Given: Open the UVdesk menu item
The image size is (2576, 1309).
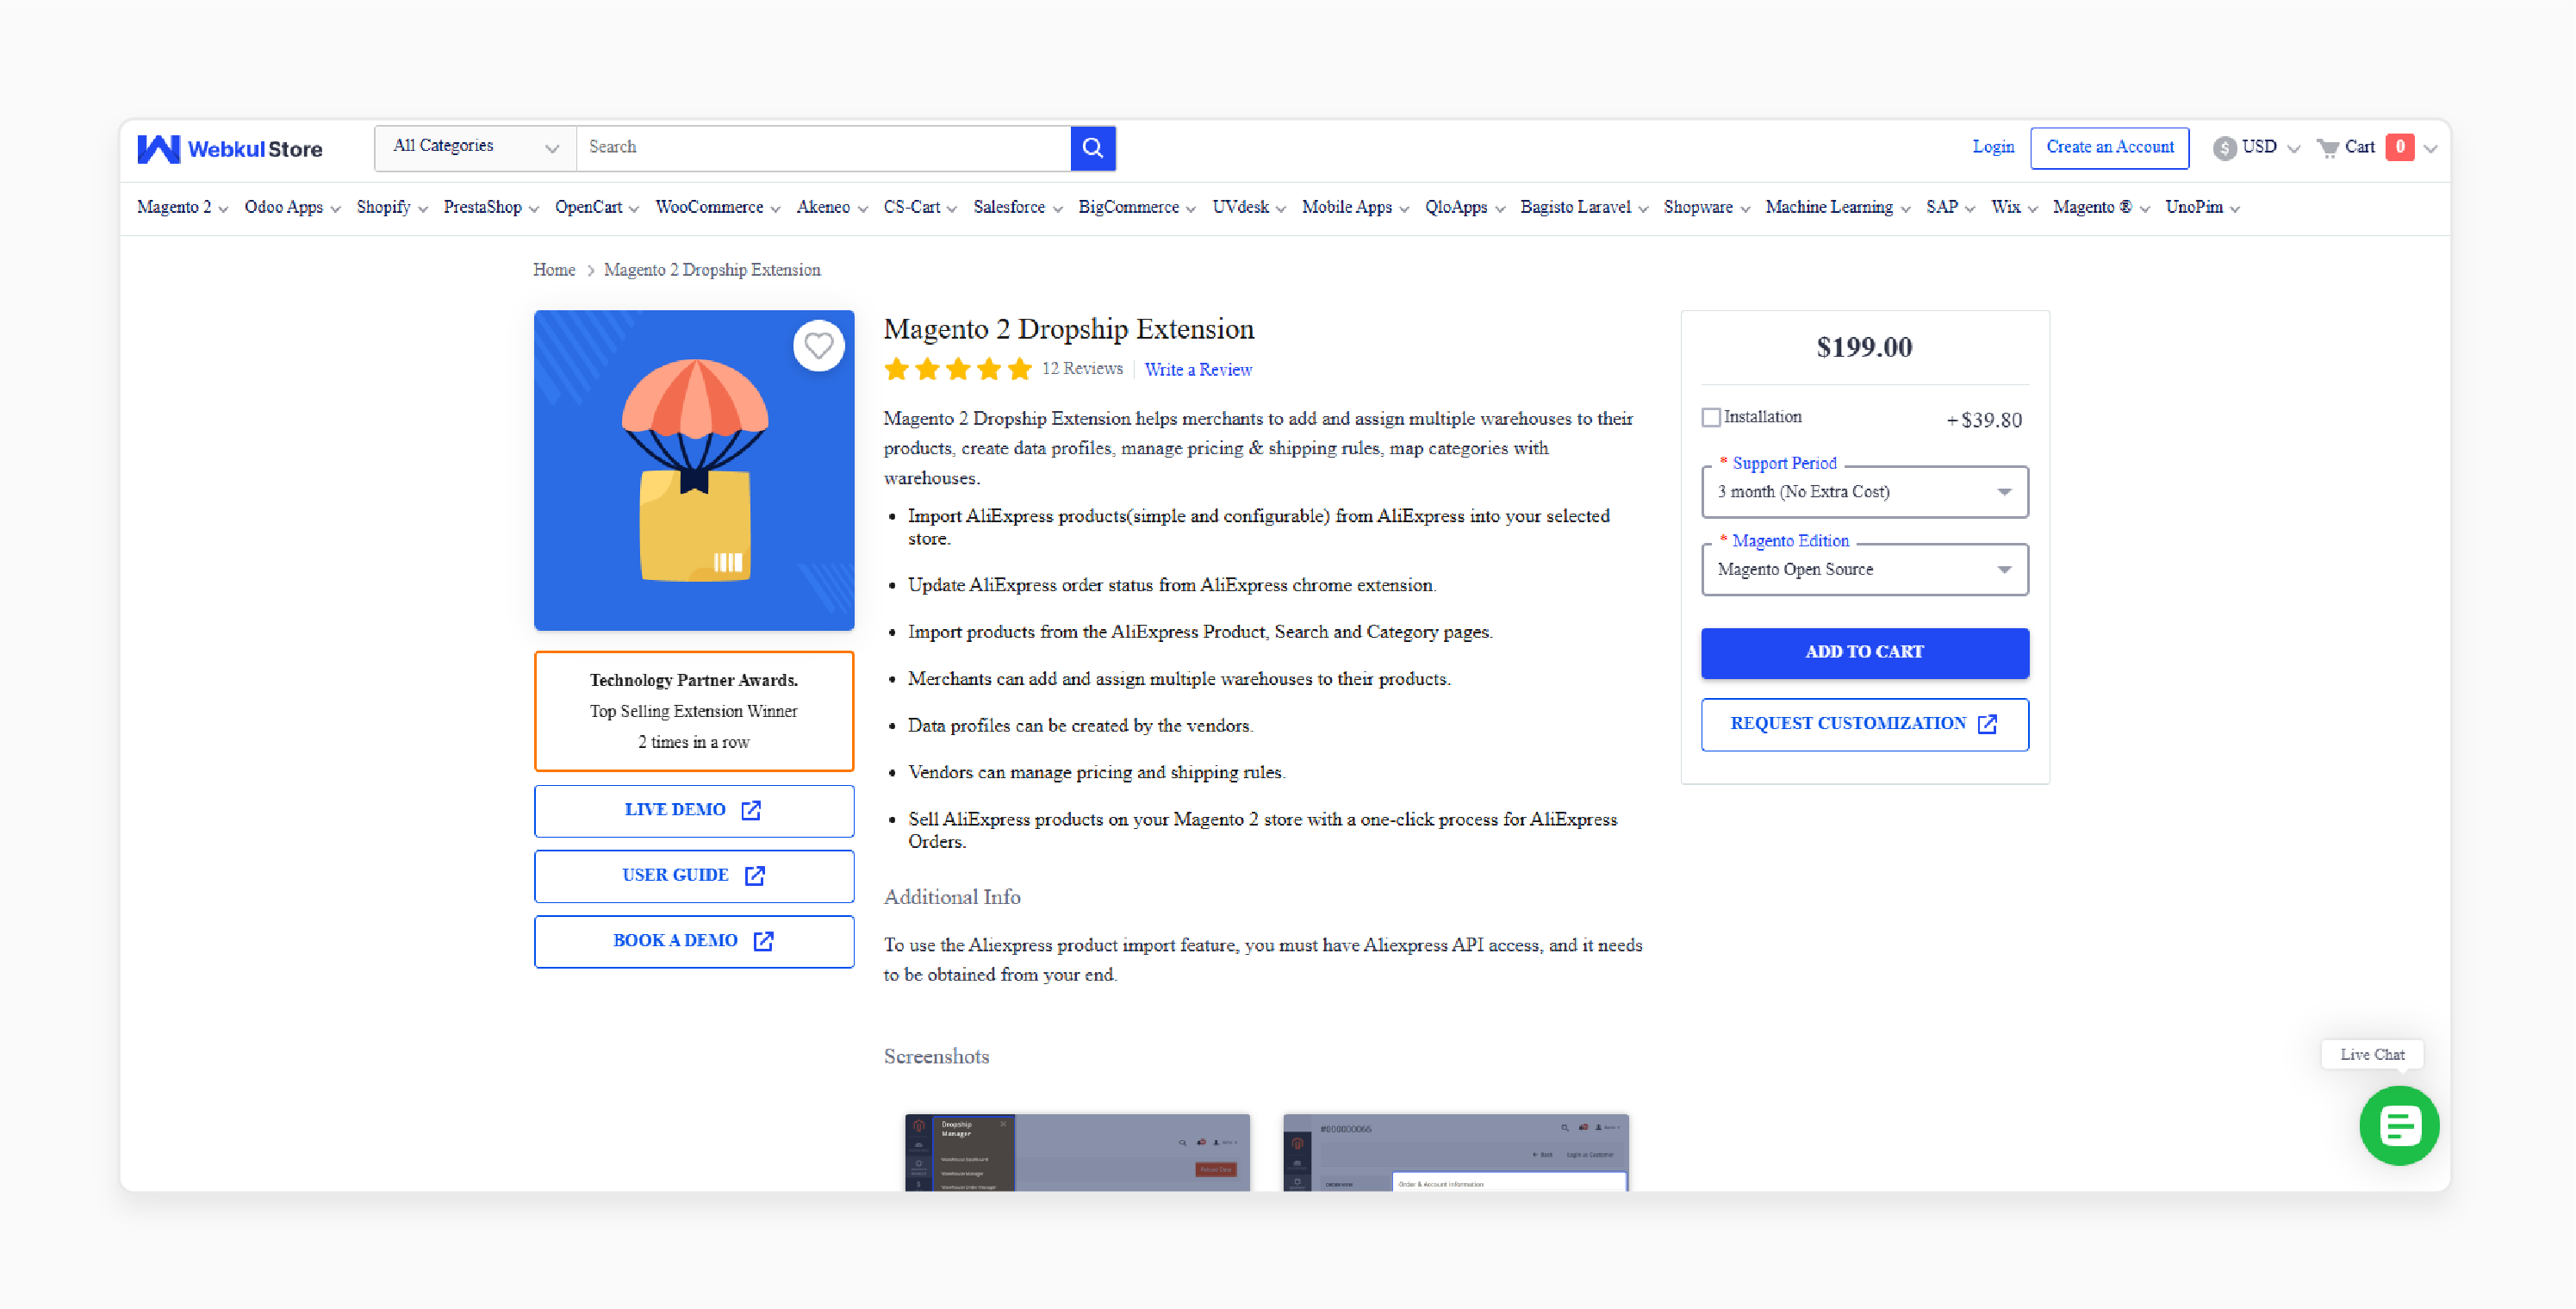Looking at the screenshot, I should click(1249, 208).
